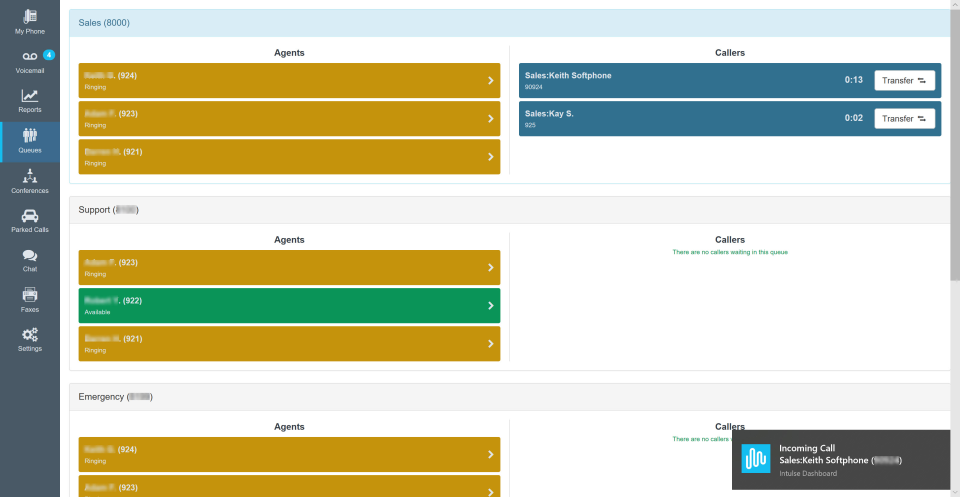The height and width of the screenshot is (497, 960).
Task: Open Parked Calls car icon
Action: pos(29,216)
